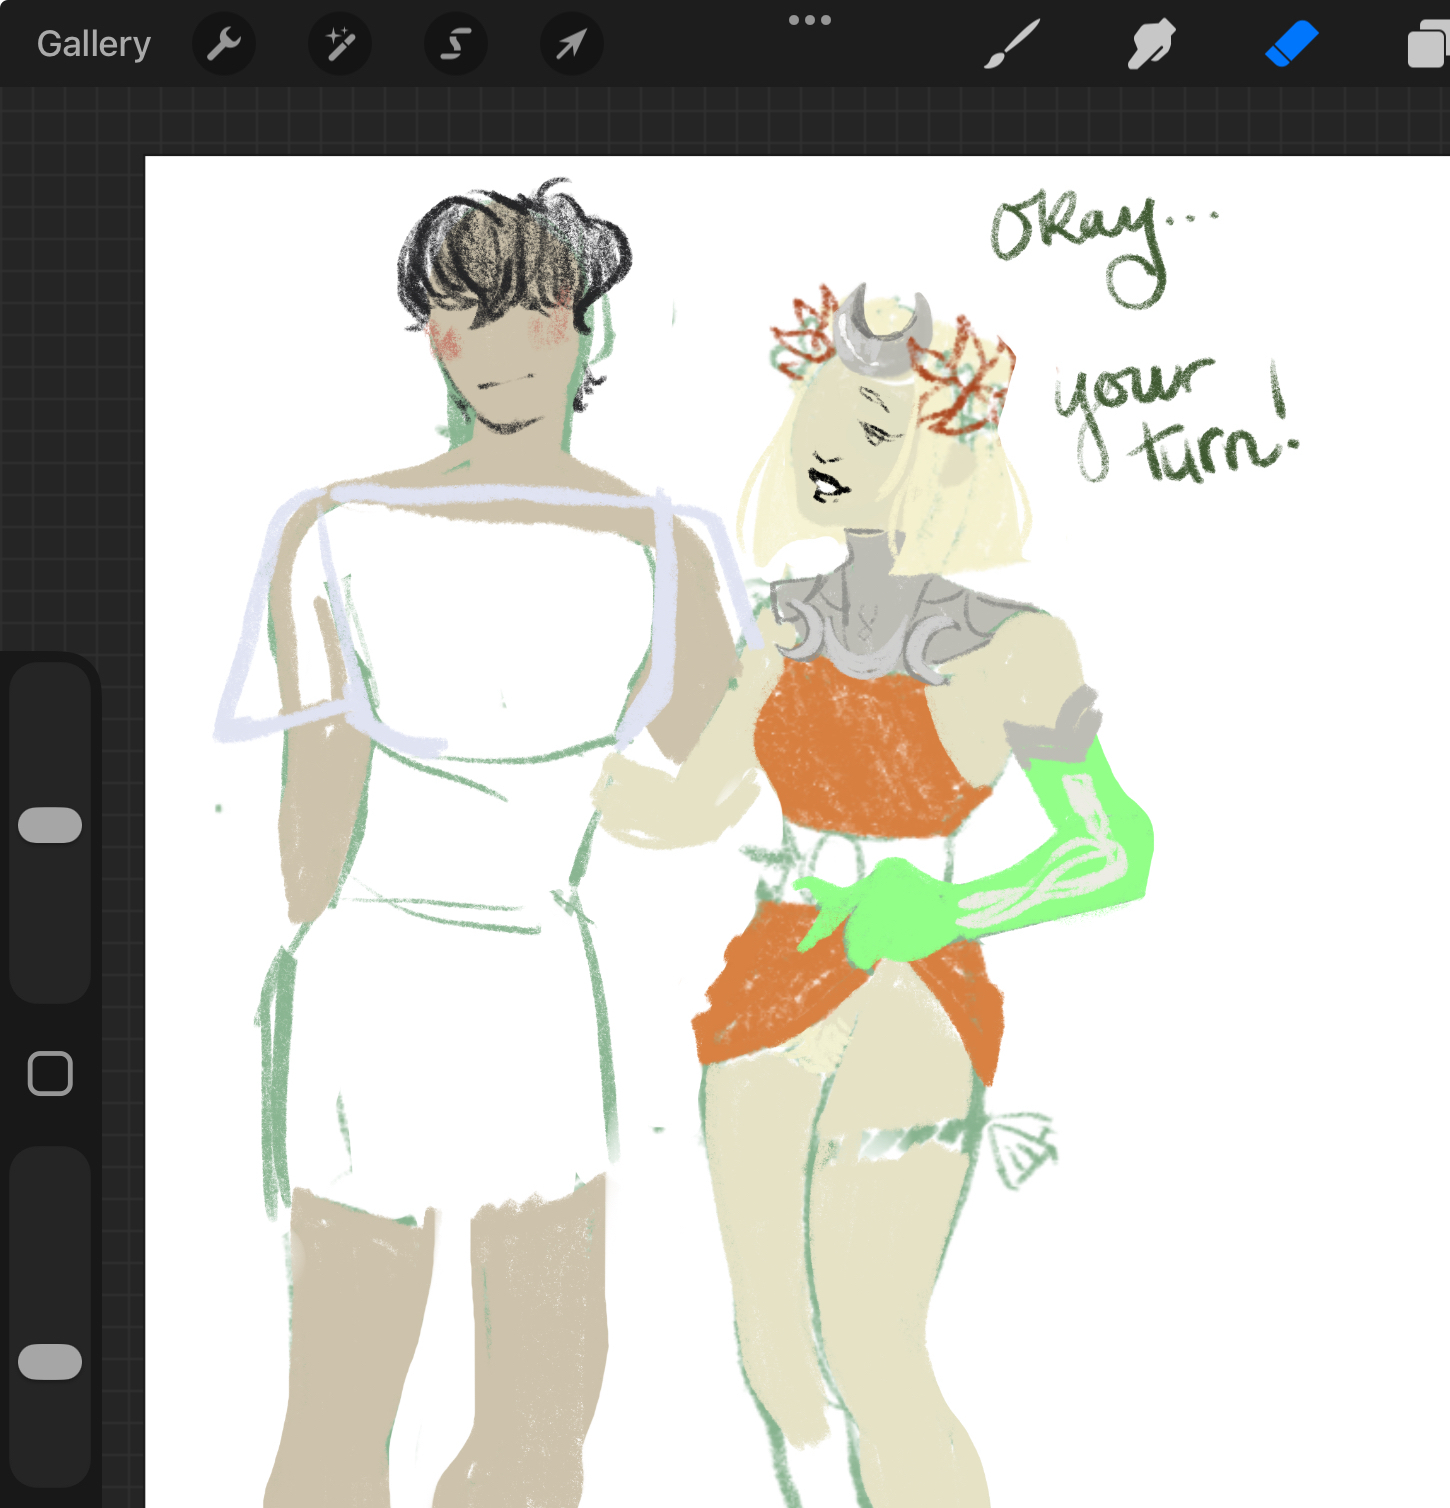Click the brush opacity slider handle
Image resolution: width=1450 pixels, height=1508 pixels.
point(50,1362)
